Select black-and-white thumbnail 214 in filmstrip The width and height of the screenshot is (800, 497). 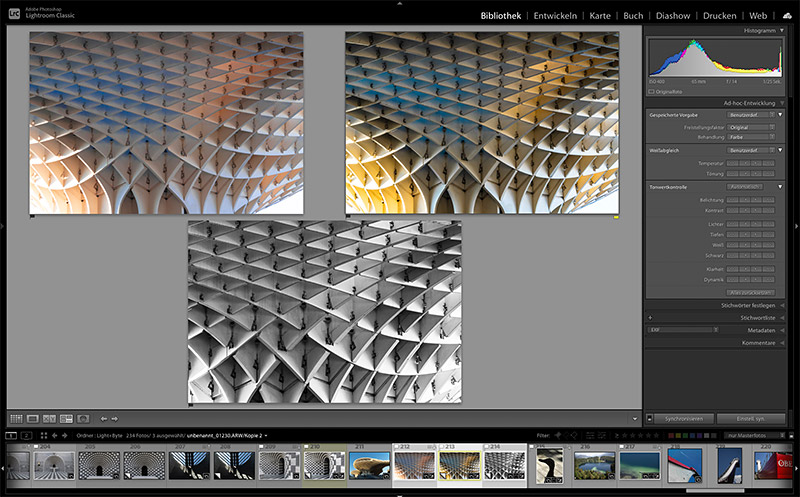(505, 466)
